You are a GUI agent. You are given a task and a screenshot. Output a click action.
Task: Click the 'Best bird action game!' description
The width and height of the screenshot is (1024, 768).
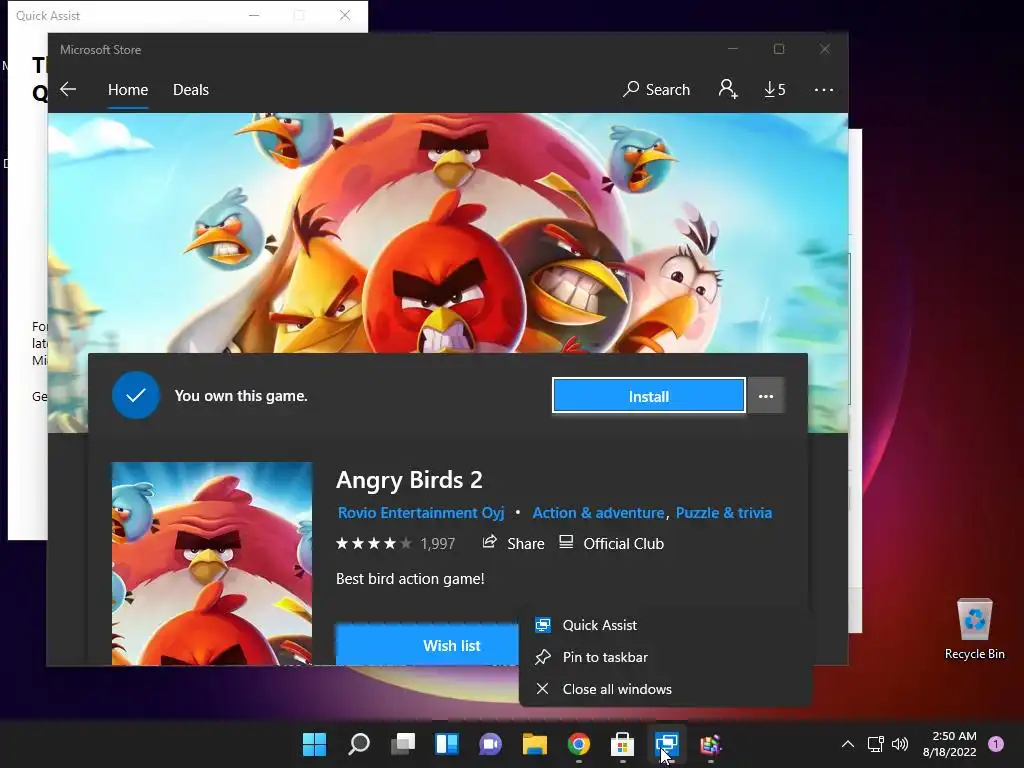pos(410,579)
